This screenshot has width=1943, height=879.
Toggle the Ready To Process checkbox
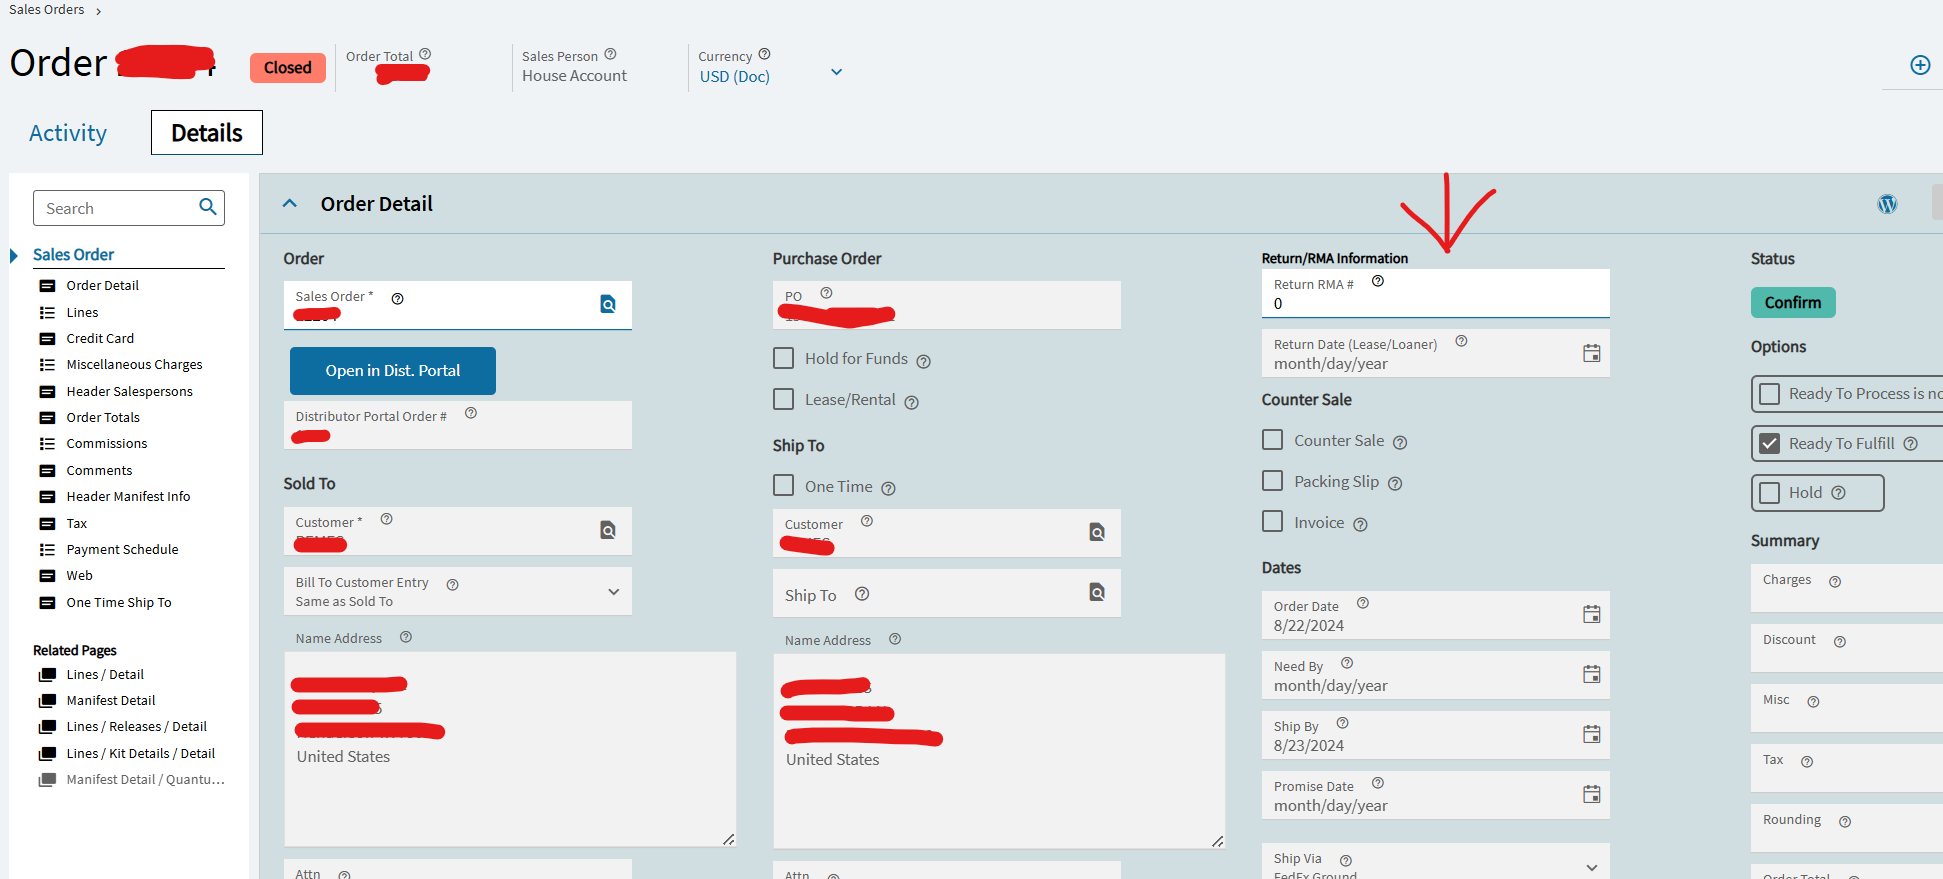point(1770,394)
